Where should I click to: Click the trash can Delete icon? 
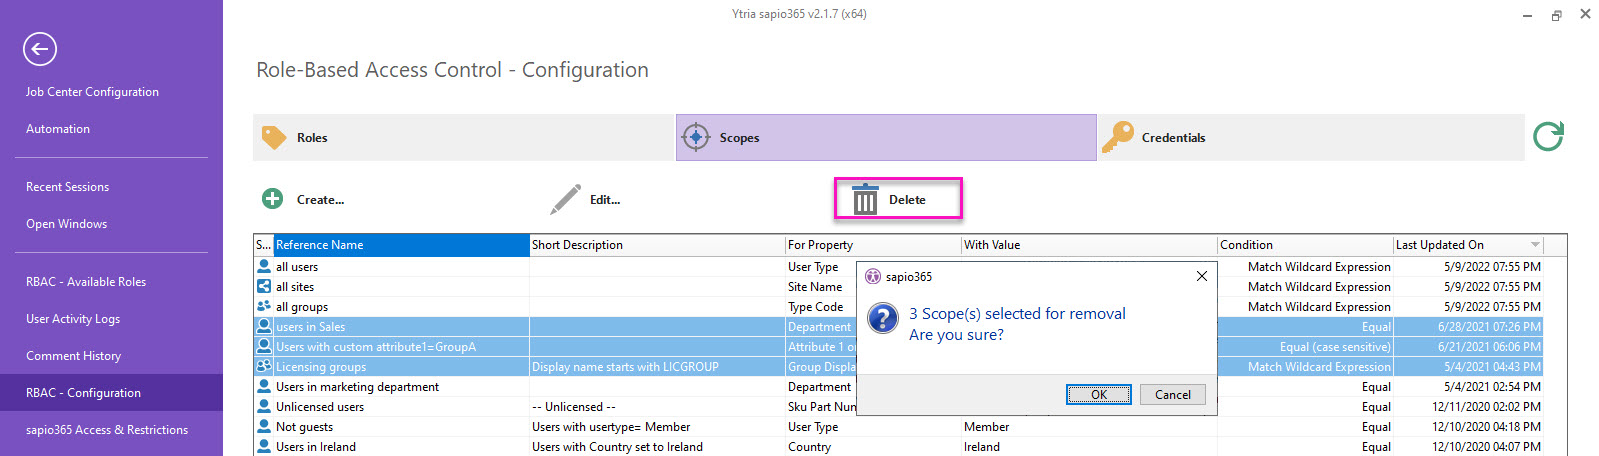click(865, 199)
